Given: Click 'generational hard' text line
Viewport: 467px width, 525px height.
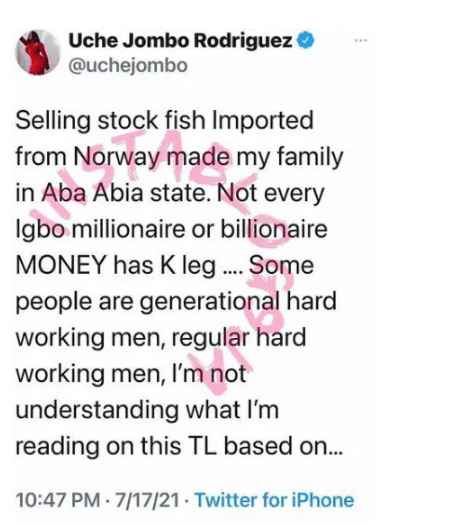Looking at the screenshot, I should pos(238,301).
